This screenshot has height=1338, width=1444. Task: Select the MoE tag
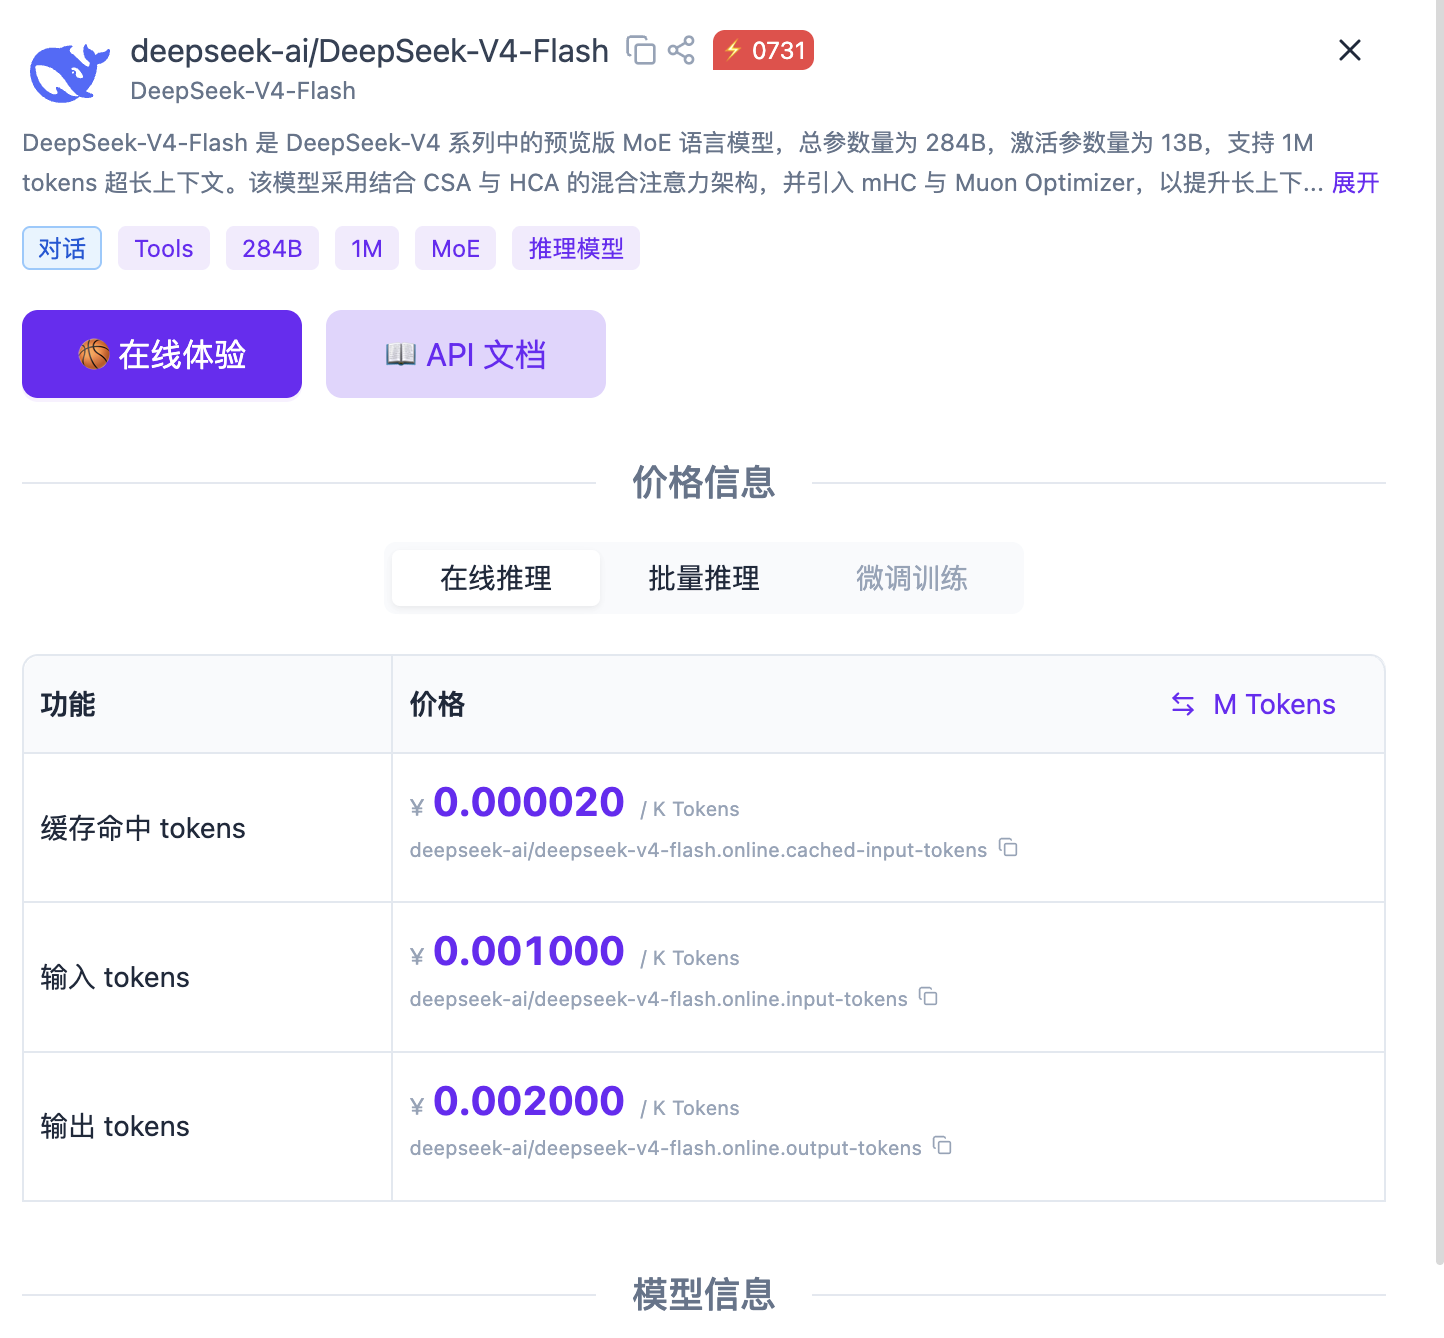[456, 248]
